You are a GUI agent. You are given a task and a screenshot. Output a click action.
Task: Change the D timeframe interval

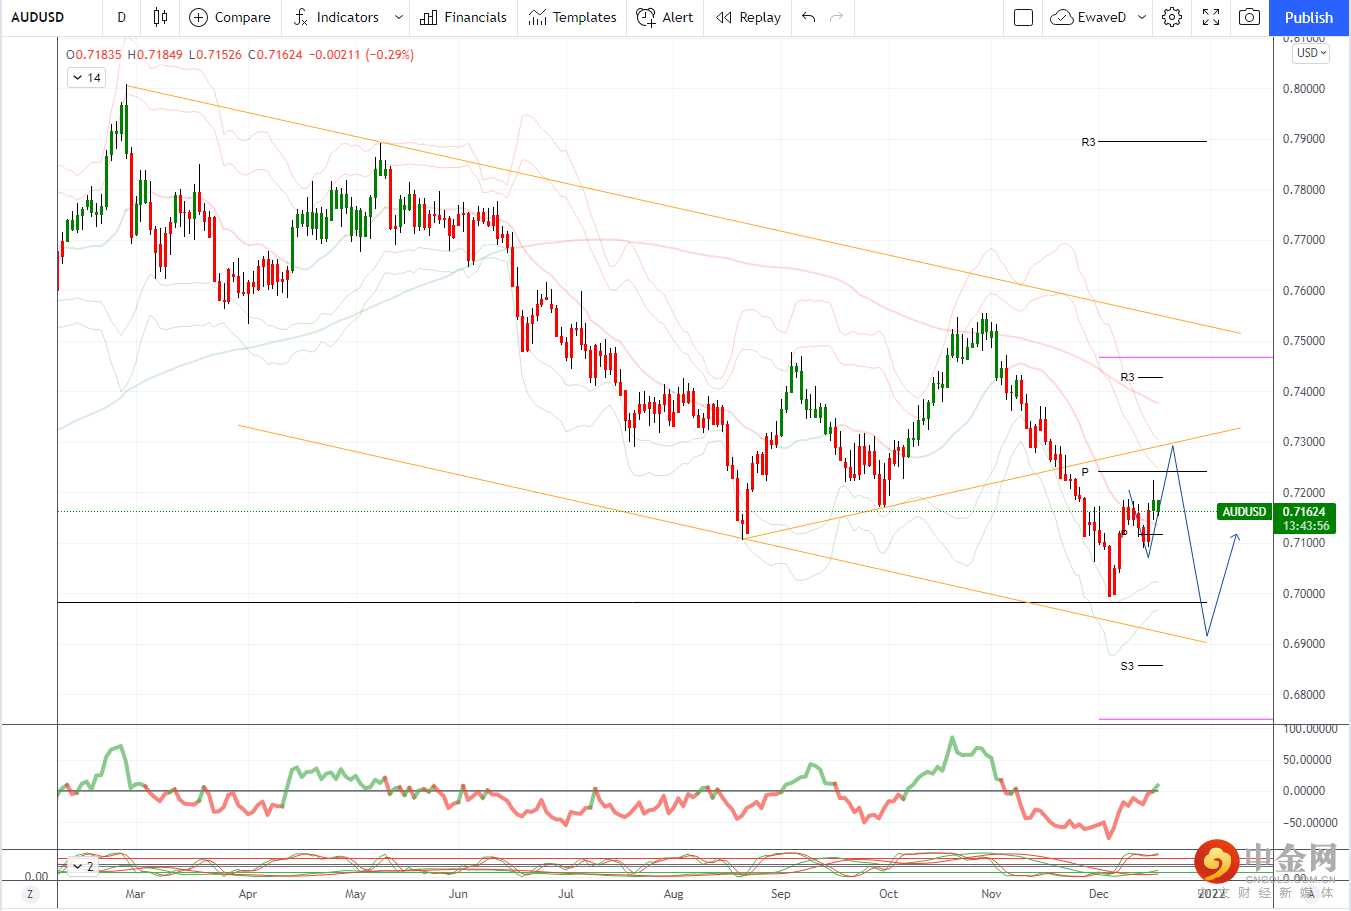[121, 17]
